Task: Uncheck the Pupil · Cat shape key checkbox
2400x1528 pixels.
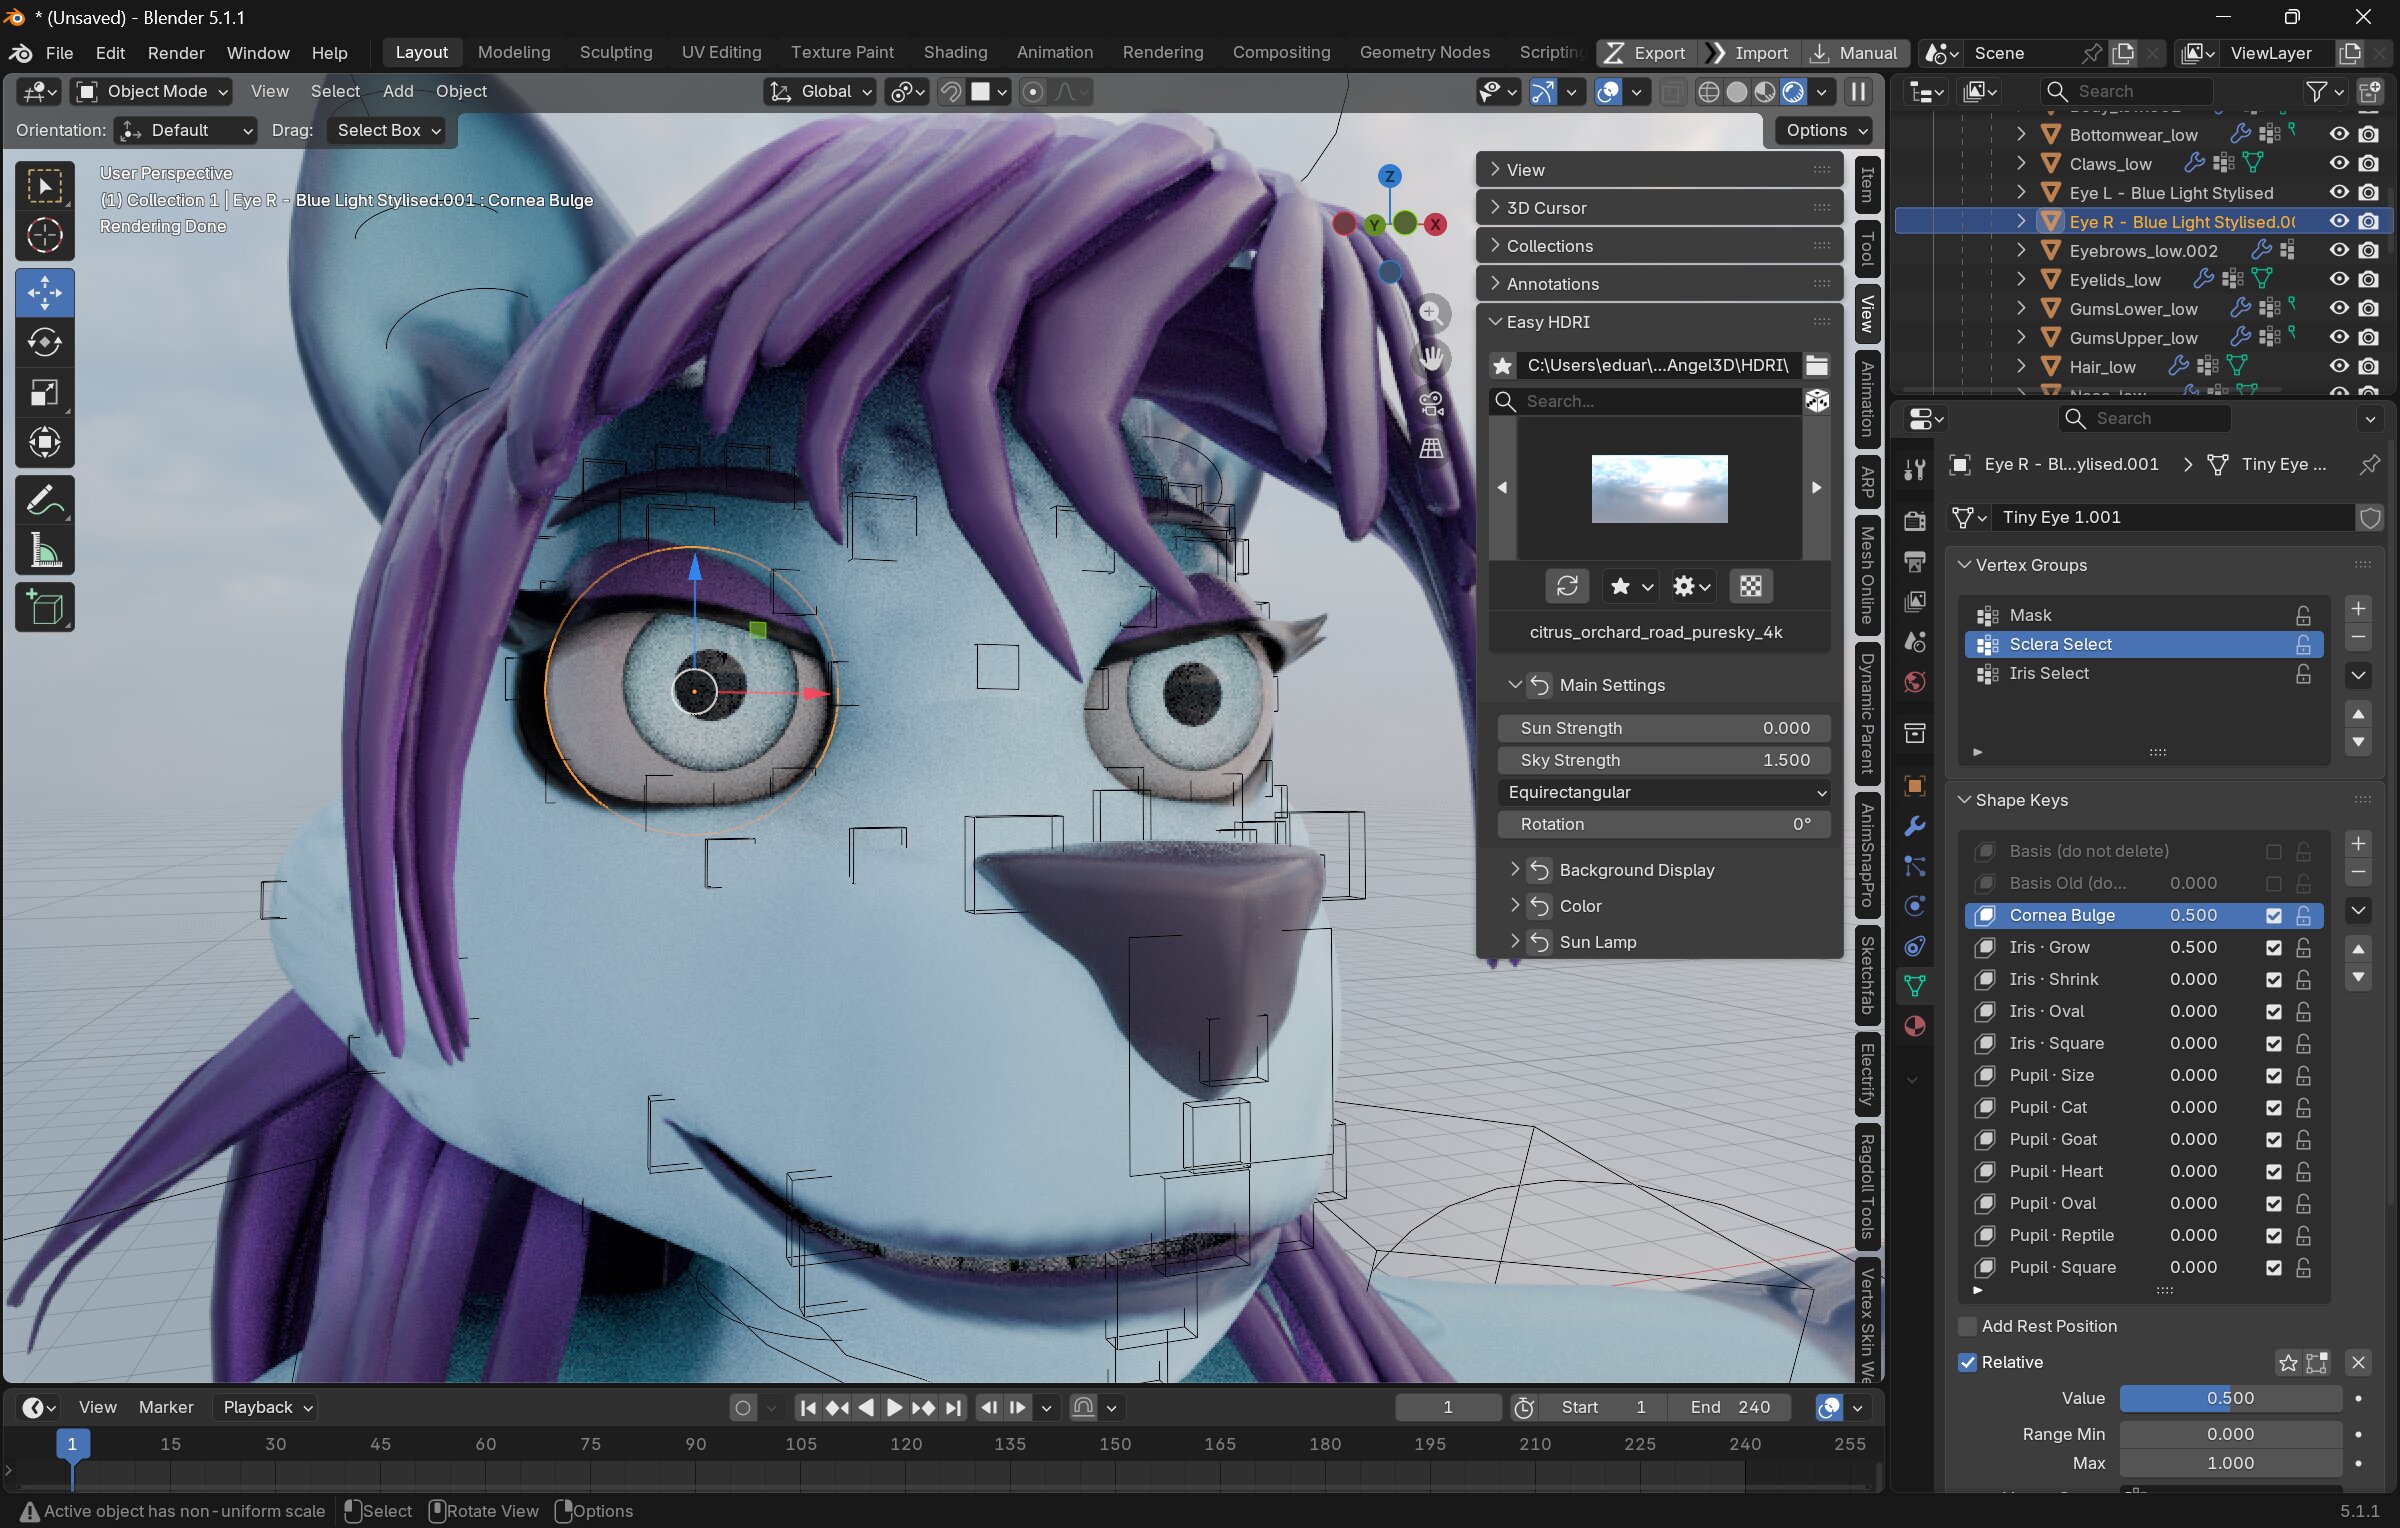Action: click(2274, 1107)
